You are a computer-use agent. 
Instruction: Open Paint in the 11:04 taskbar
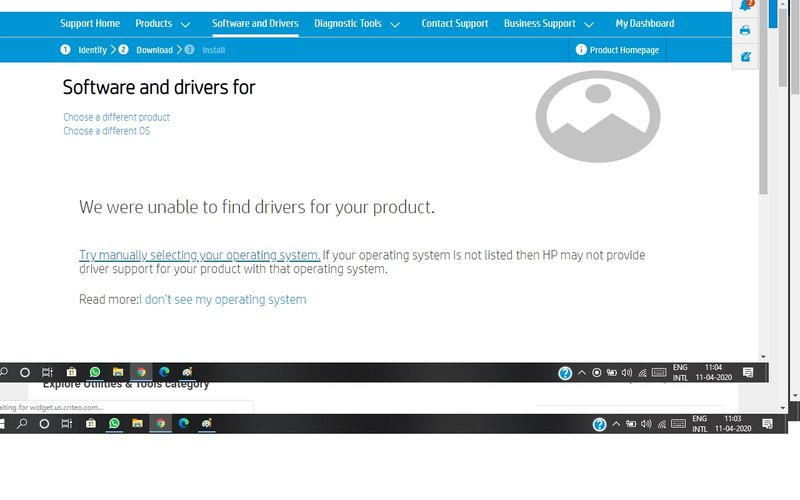pyautogui.click(x=187, y=372)
